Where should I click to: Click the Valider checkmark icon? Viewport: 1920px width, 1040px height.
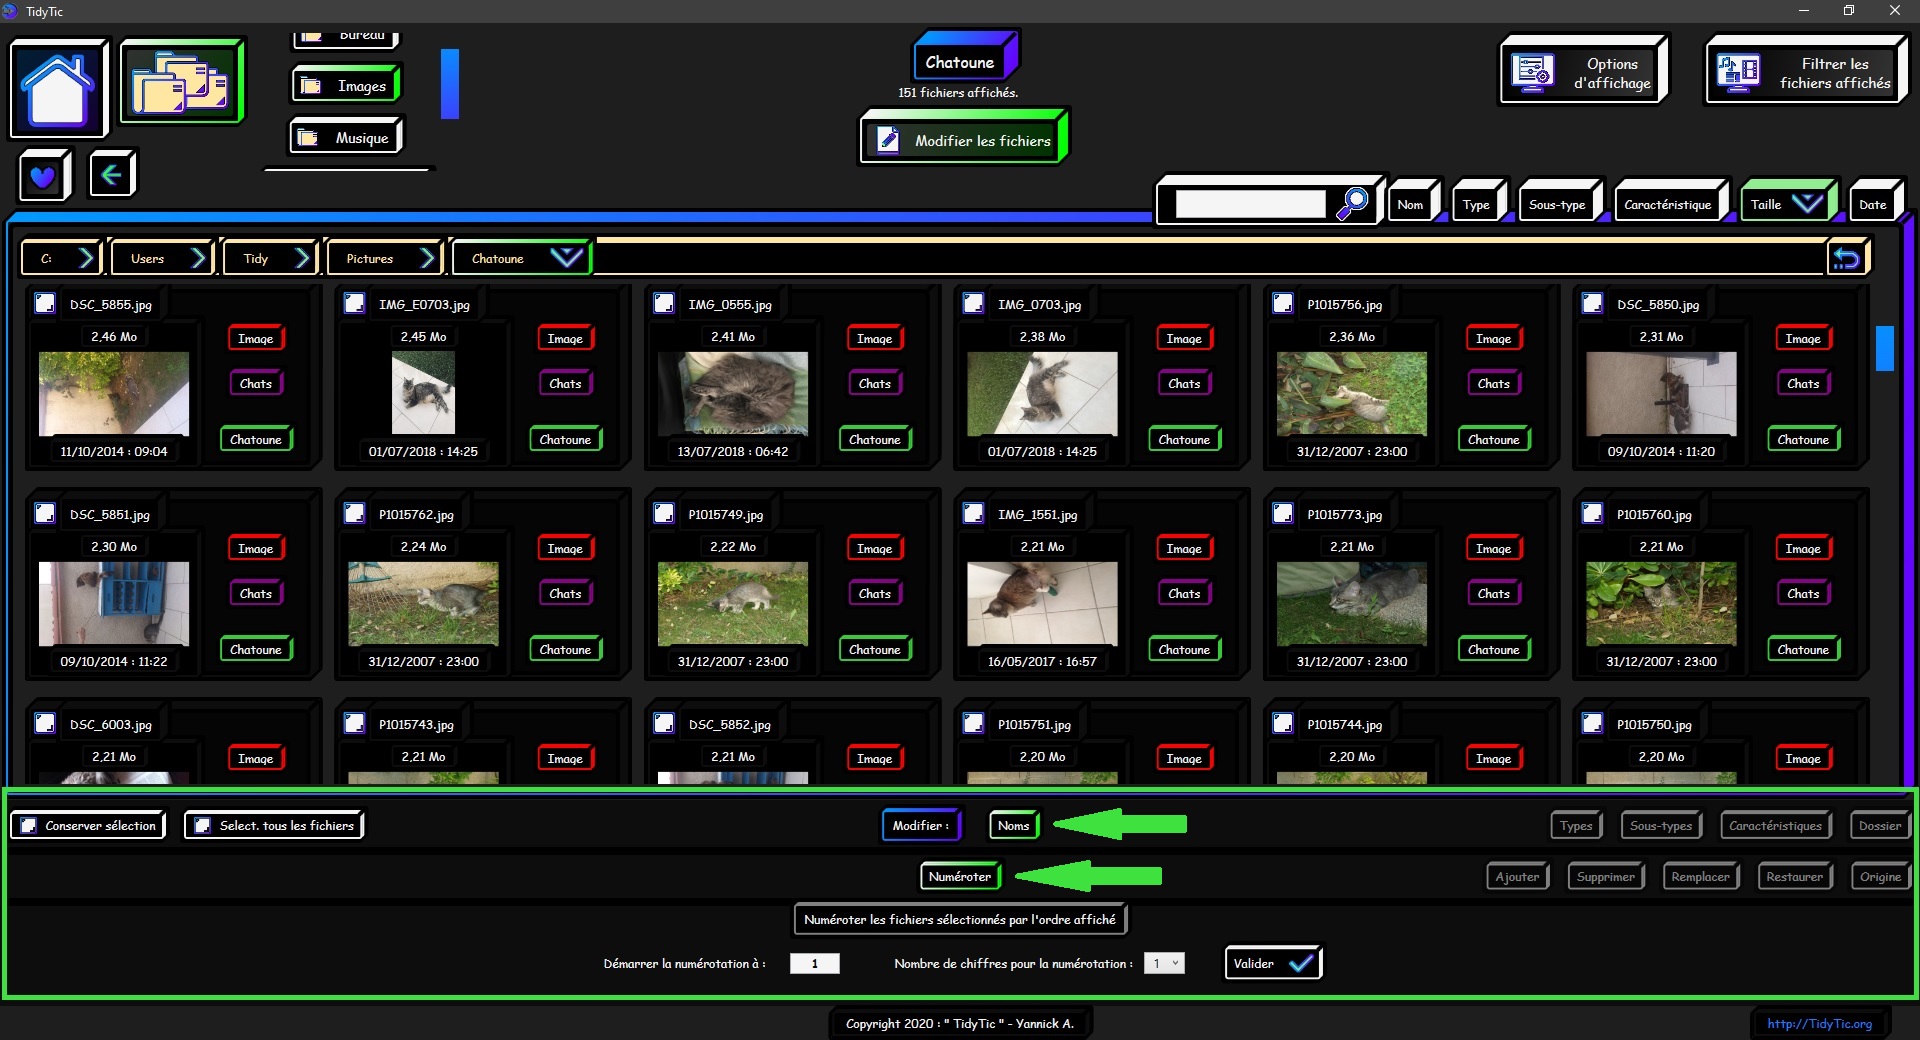[x=1300, y=963]
